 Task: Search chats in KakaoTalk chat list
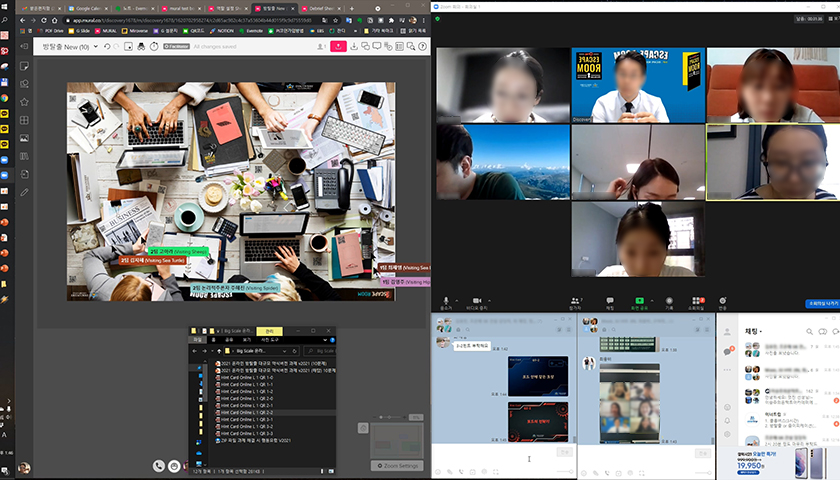click(809, 332)
